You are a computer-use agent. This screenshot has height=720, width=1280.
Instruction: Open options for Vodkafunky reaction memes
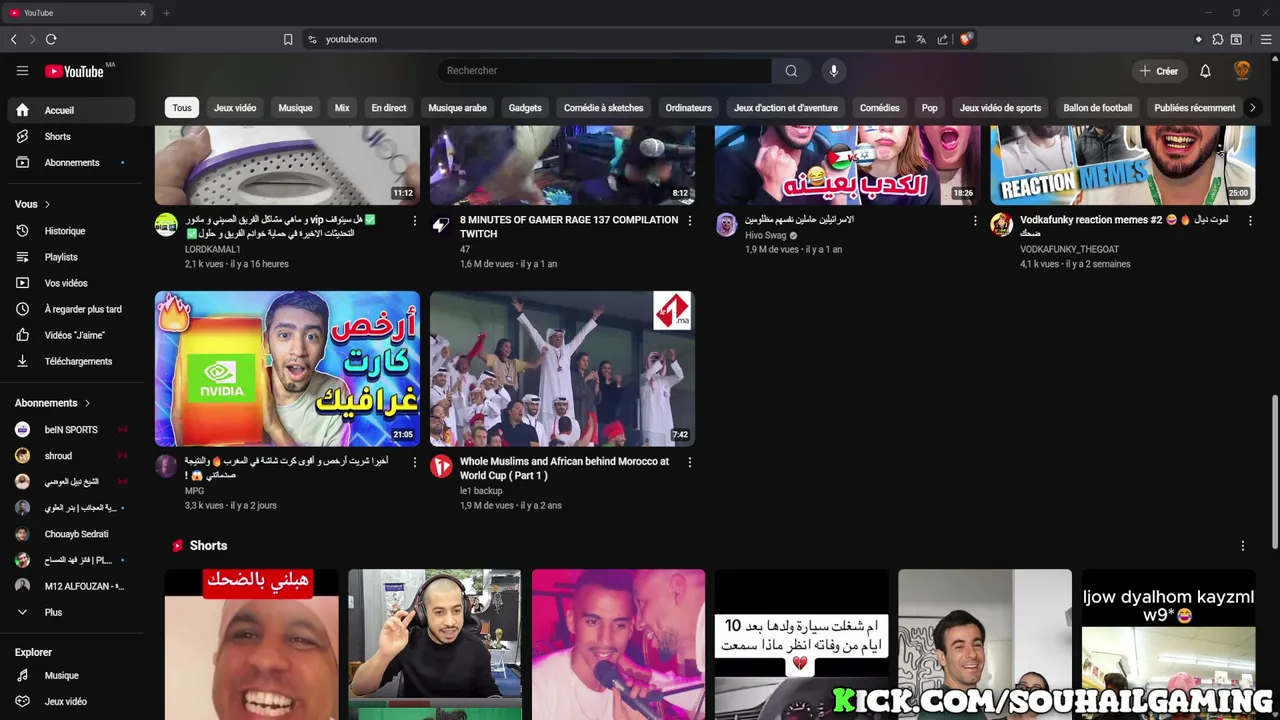(1250, 221)
